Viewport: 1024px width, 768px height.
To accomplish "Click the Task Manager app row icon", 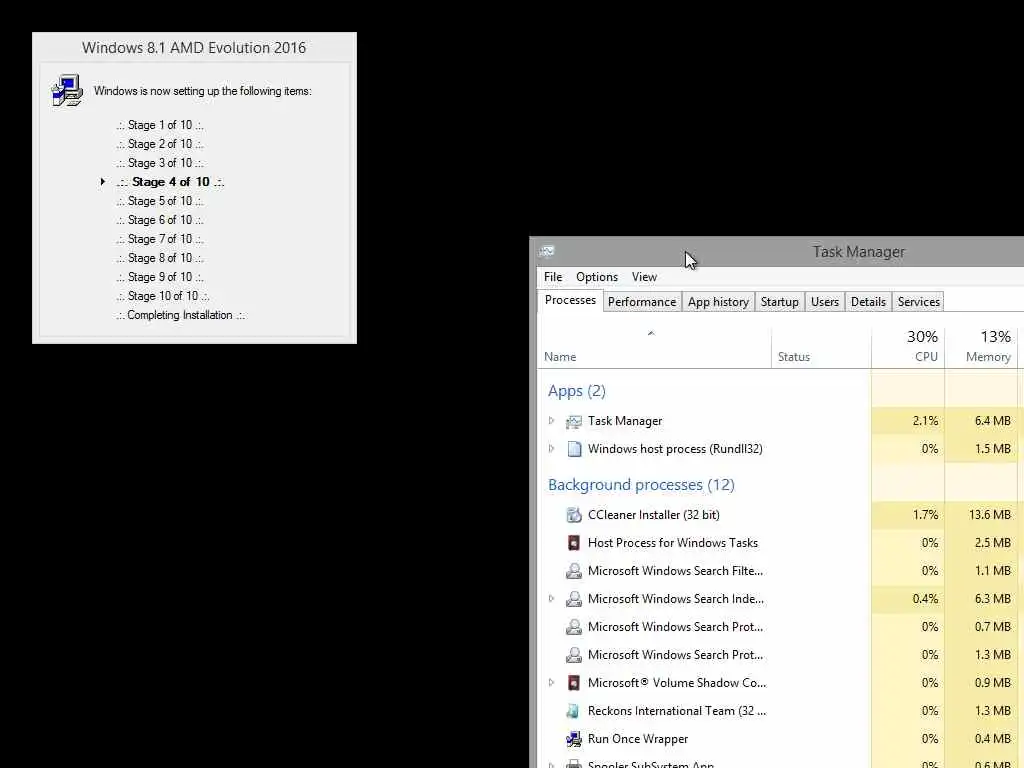I will click(x=573, y=422).
